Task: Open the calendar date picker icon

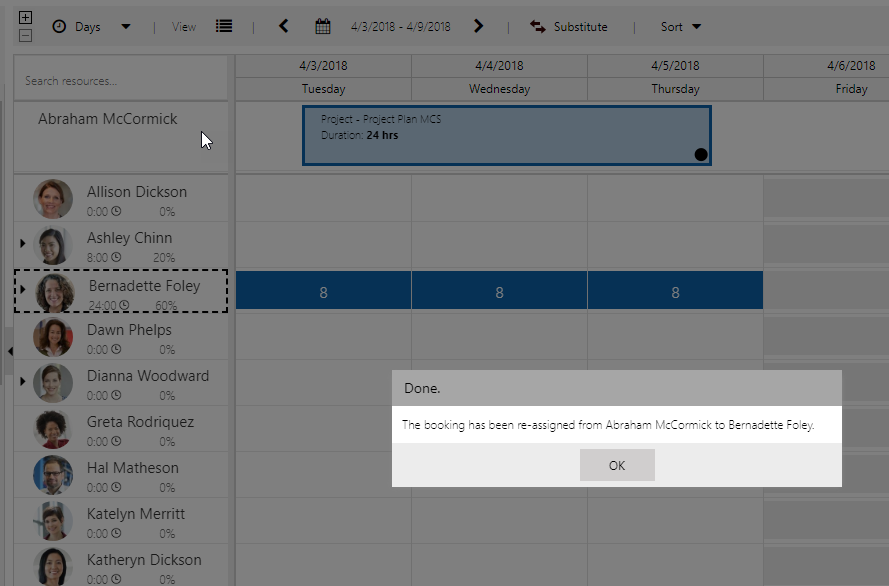Action: coord(323,27)
